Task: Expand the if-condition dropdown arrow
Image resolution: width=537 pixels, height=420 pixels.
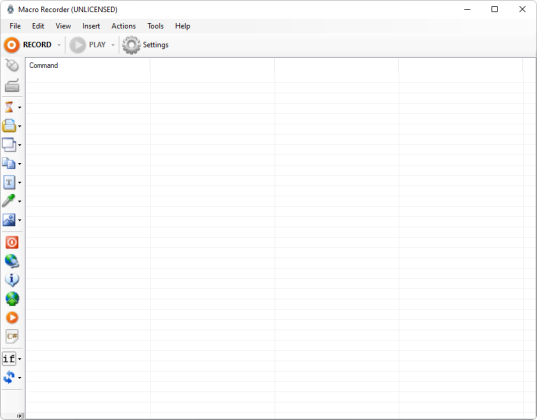Action: tap(20, 359)
